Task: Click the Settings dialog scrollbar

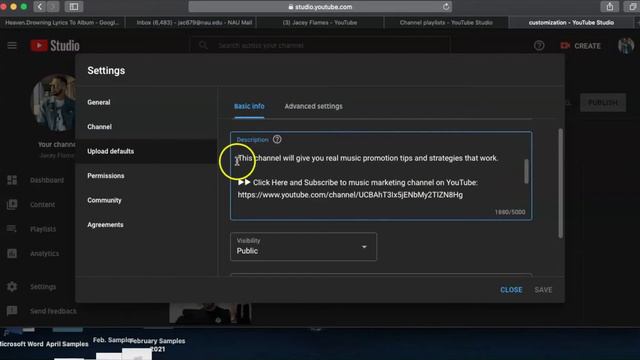Action: pos(560,183)
